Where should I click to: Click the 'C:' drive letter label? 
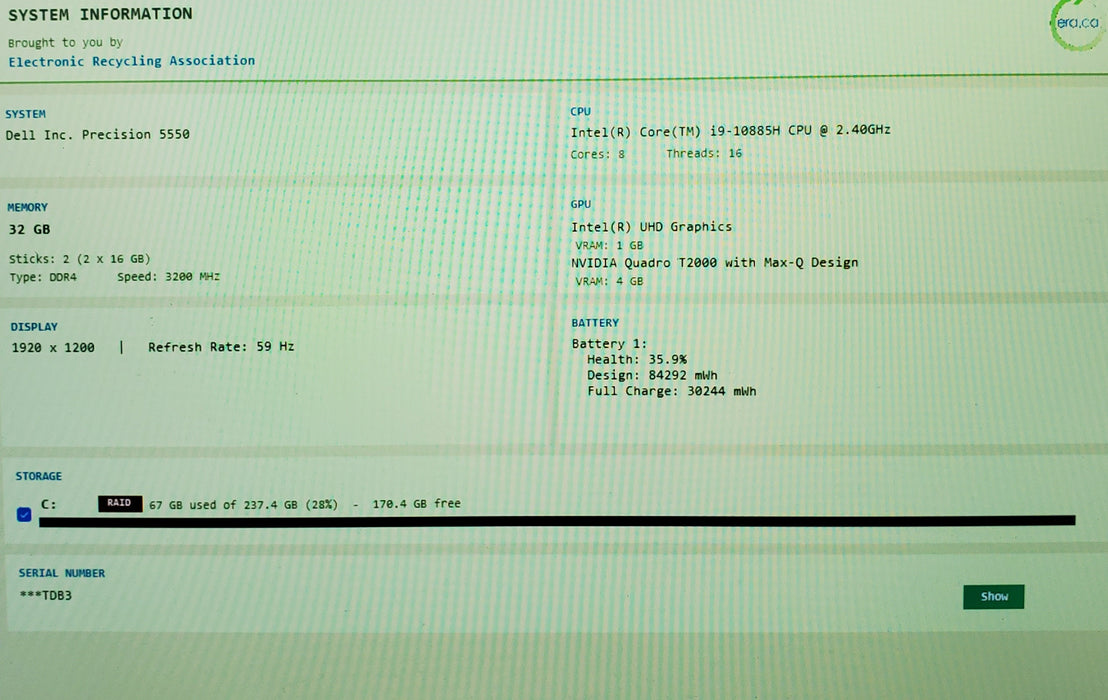pos(48,504)
